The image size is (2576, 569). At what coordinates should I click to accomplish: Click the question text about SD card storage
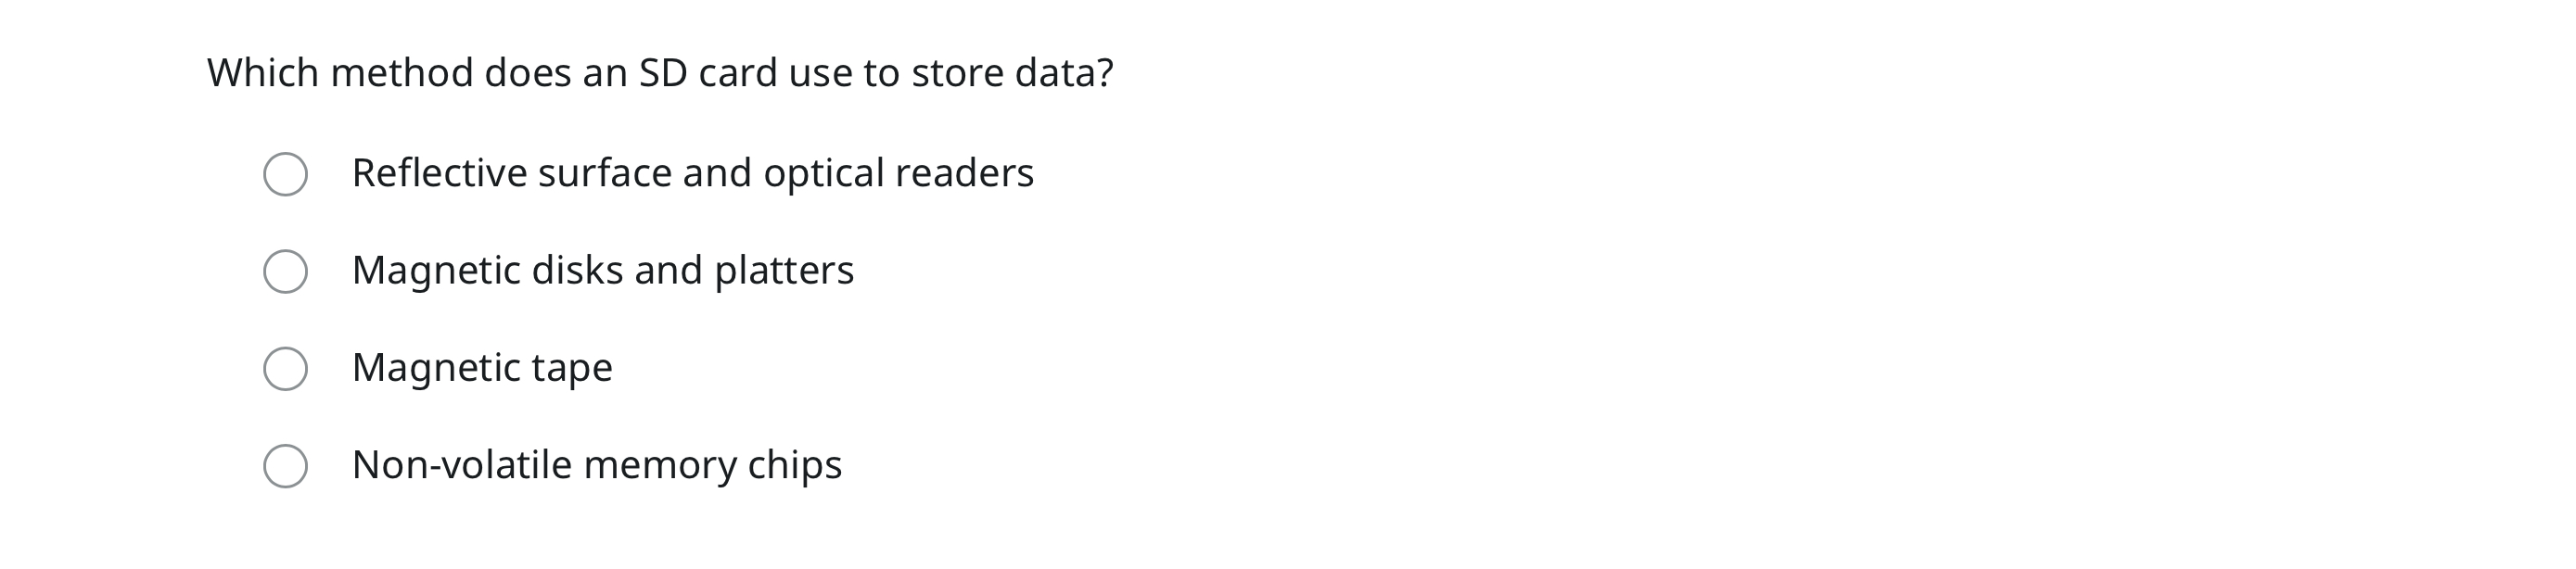point(660,71)
